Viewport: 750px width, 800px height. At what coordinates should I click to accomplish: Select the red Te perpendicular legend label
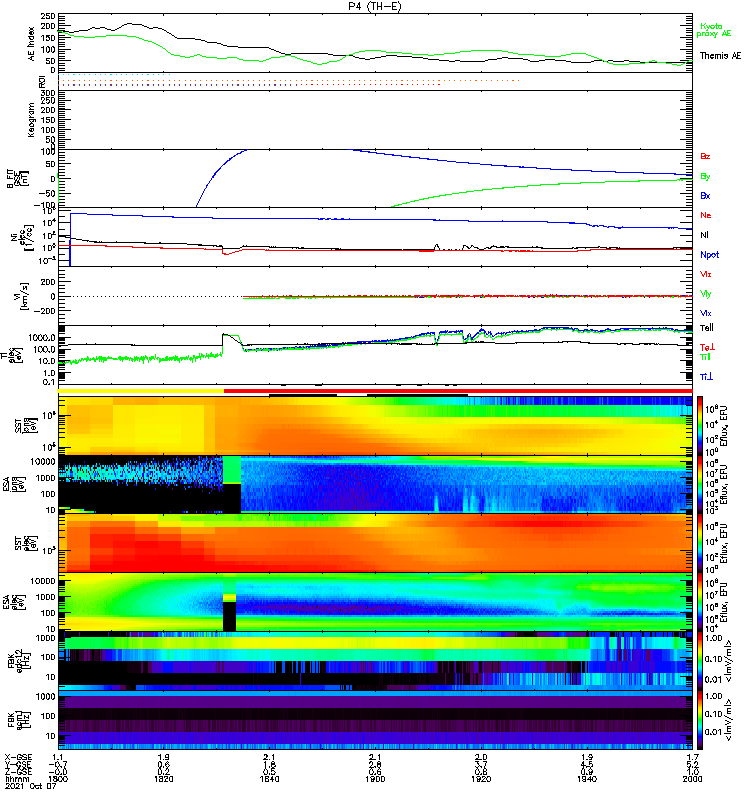click(707, 347)
